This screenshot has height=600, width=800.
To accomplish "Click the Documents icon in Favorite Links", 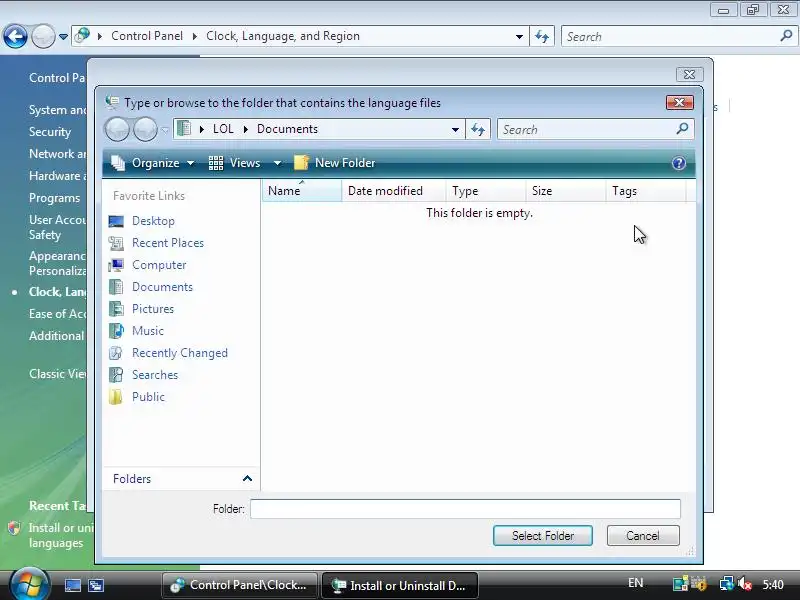I will coord(116,287).
